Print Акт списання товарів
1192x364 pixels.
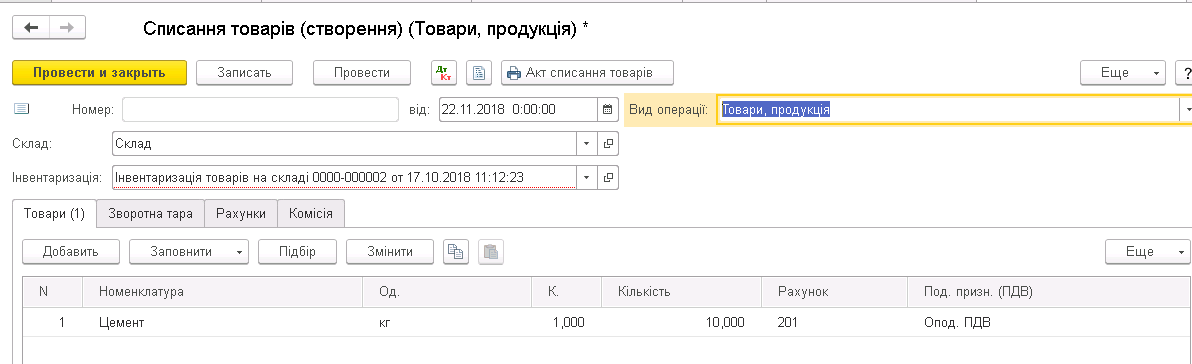(x=588, y=73)
